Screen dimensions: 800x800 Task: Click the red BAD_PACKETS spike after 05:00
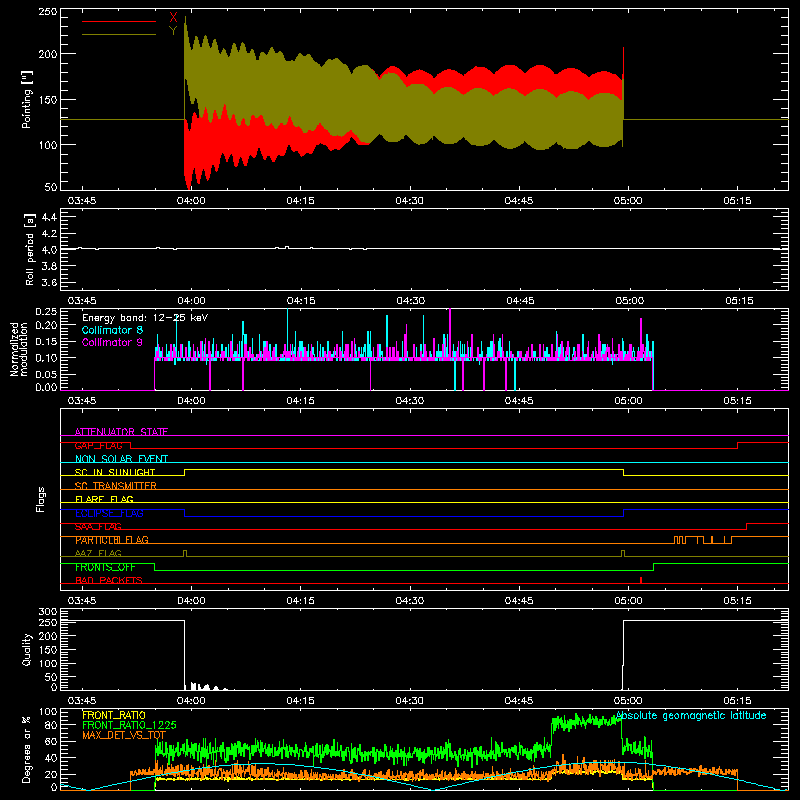point(641,580)
